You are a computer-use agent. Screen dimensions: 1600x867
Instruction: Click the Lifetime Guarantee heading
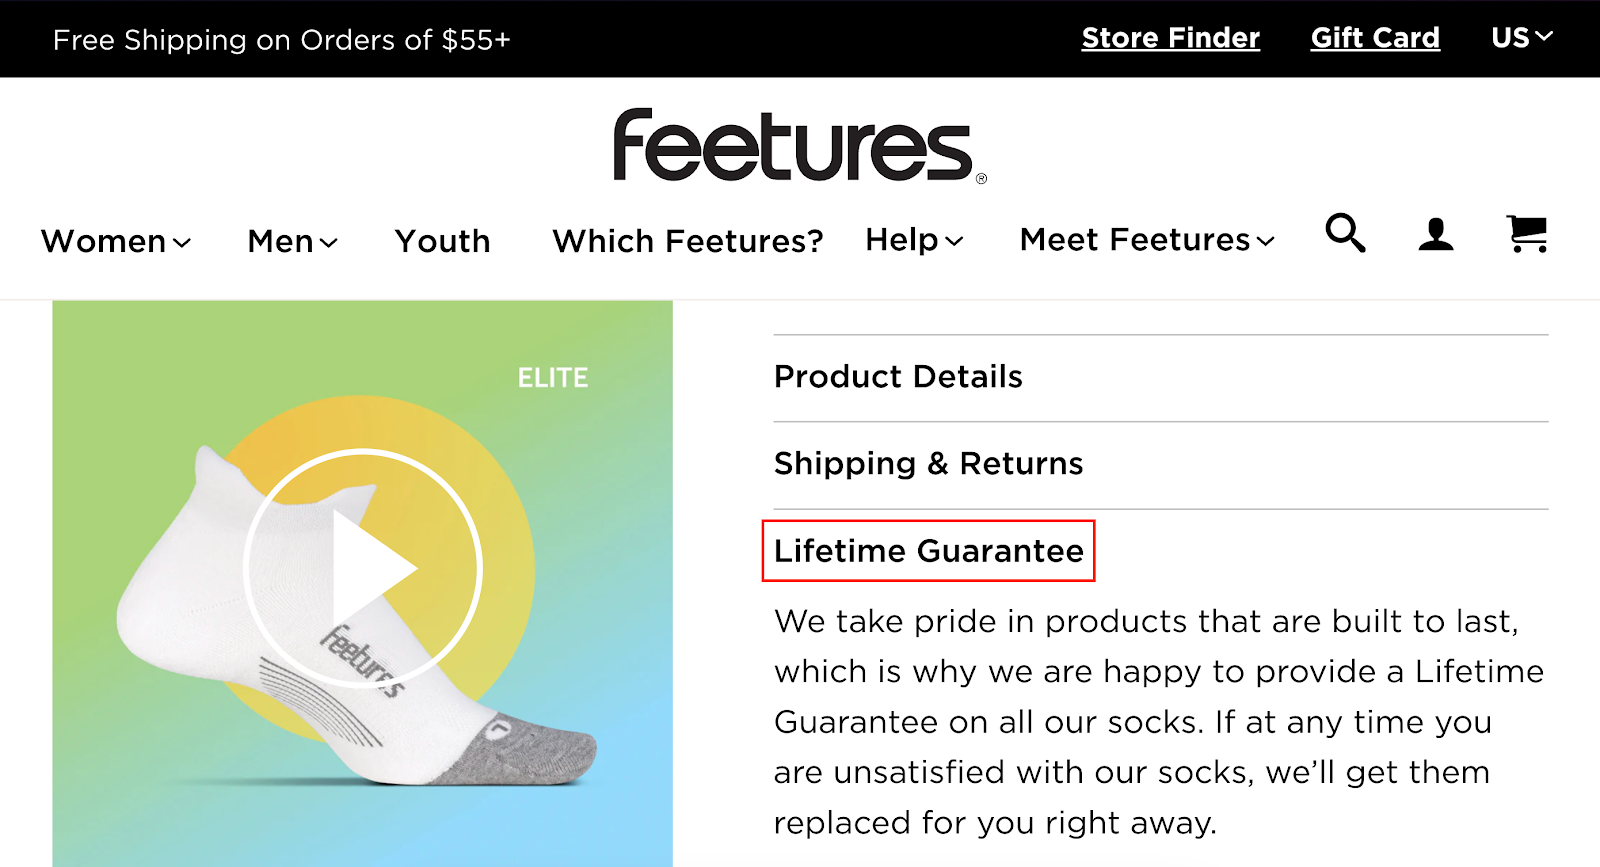click(928, 551)
